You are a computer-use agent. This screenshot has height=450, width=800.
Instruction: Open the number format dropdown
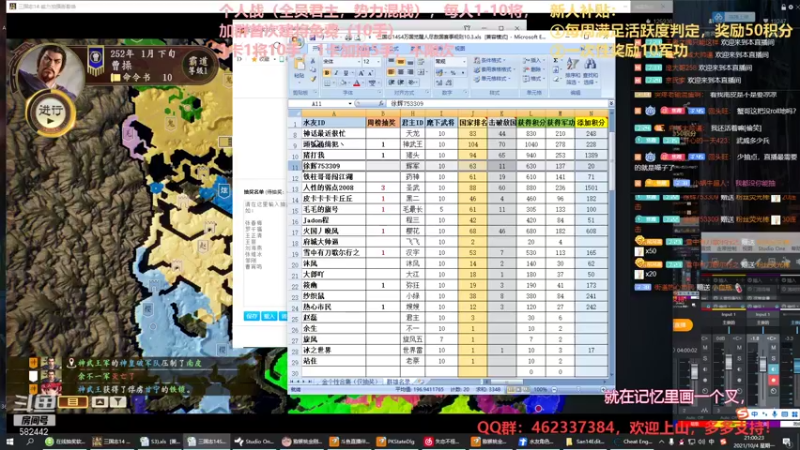[463, 62]
